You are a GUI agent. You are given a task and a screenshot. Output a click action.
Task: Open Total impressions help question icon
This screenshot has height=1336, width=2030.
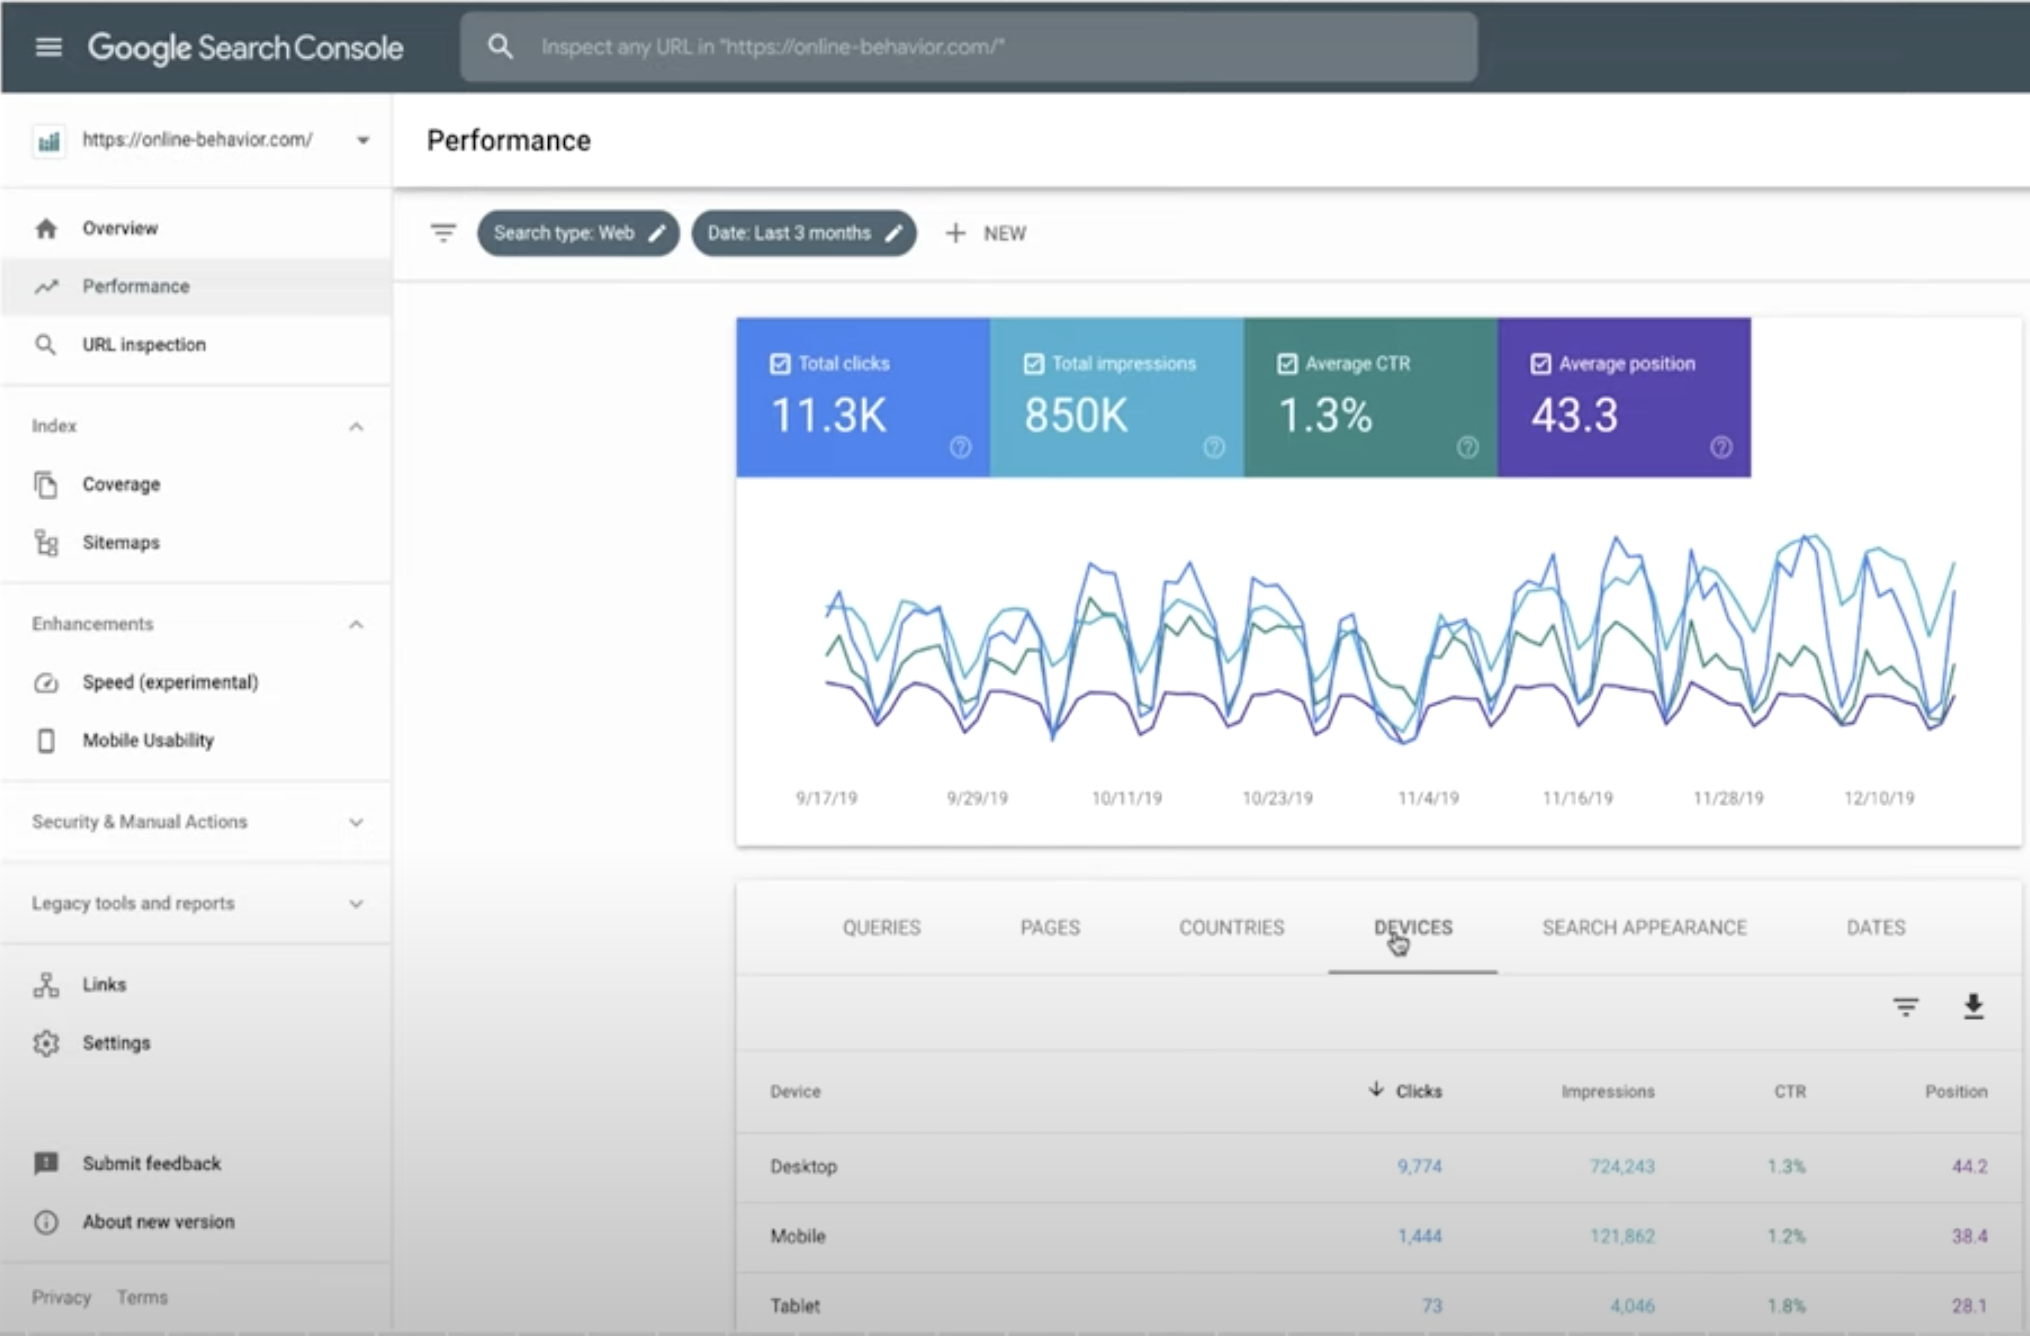(x=1214, y=447)
